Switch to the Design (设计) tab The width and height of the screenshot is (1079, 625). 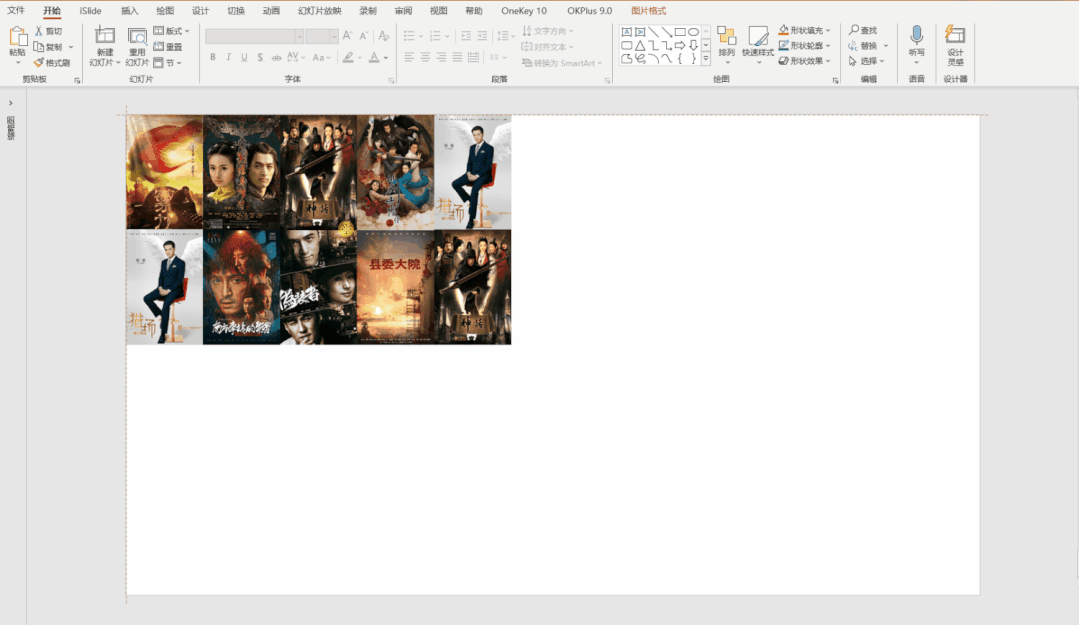click(x=200, y=10)
